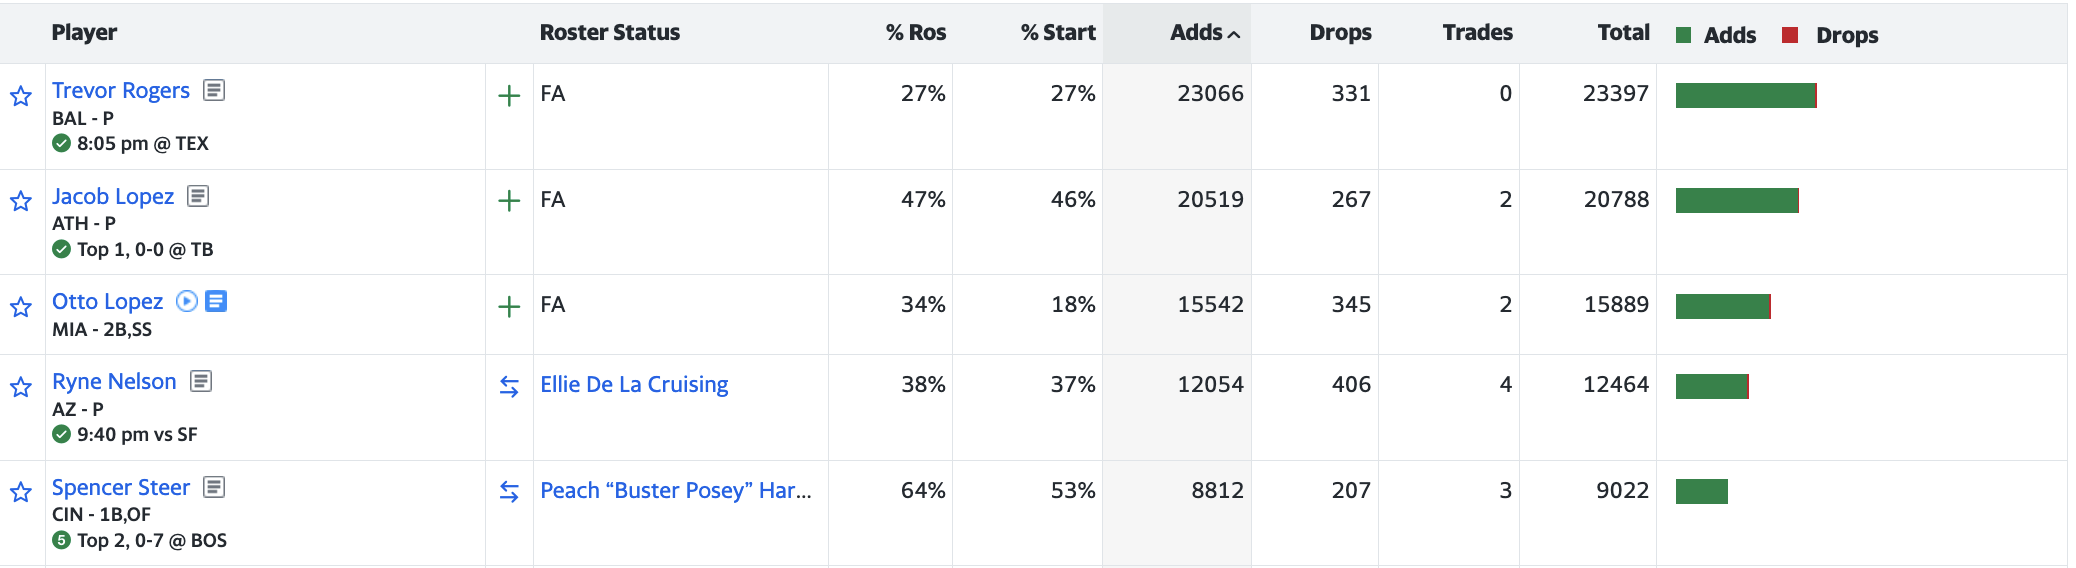Viewport: 2076px width, 568px height.
Task: Click the plus icon to add Jacob Lopez
Action: (x=509, y=201)
